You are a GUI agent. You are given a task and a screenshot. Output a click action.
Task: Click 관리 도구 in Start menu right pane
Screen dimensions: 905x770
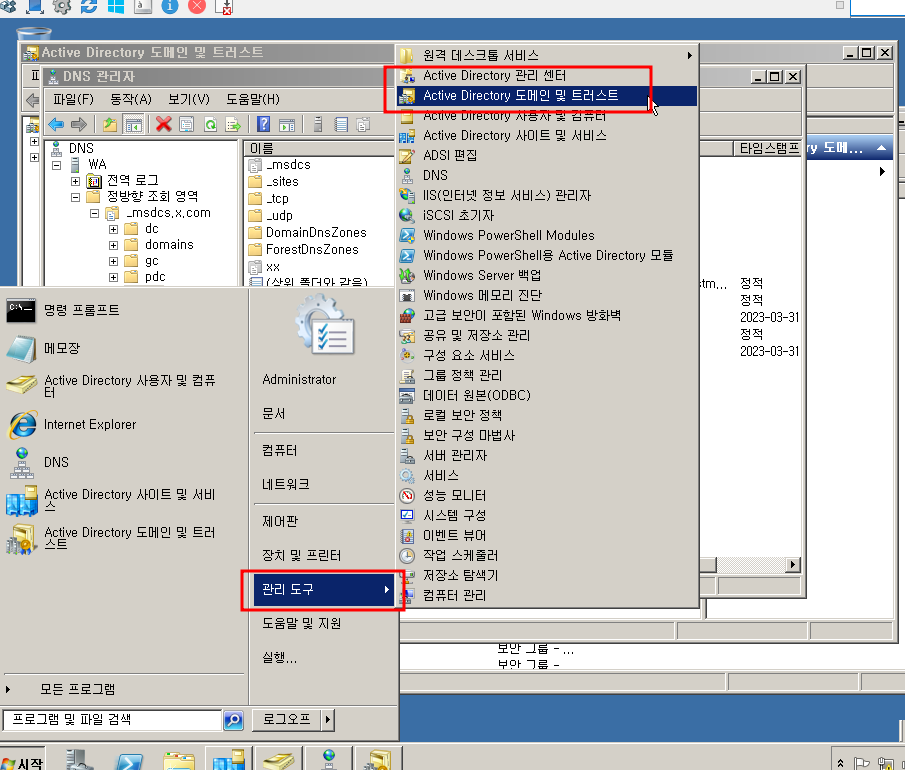pos(324,590)
